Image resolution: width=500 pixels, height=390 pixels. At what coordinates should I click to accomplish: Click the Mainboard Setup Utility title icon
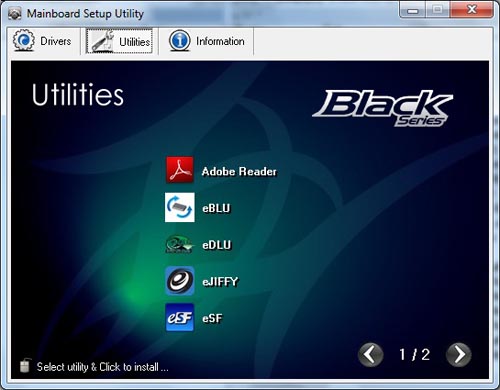pyautogui.click(x=15, y=14)
